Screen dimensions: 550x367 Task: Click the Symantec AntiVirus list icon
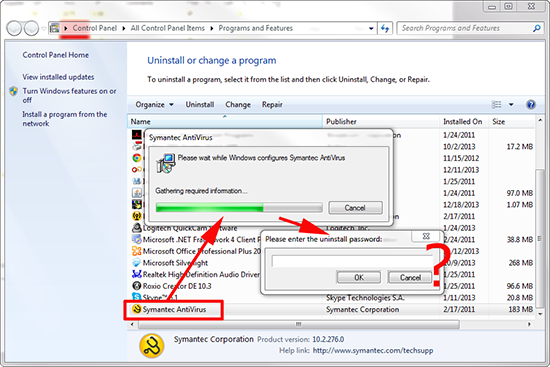point(136,309)
